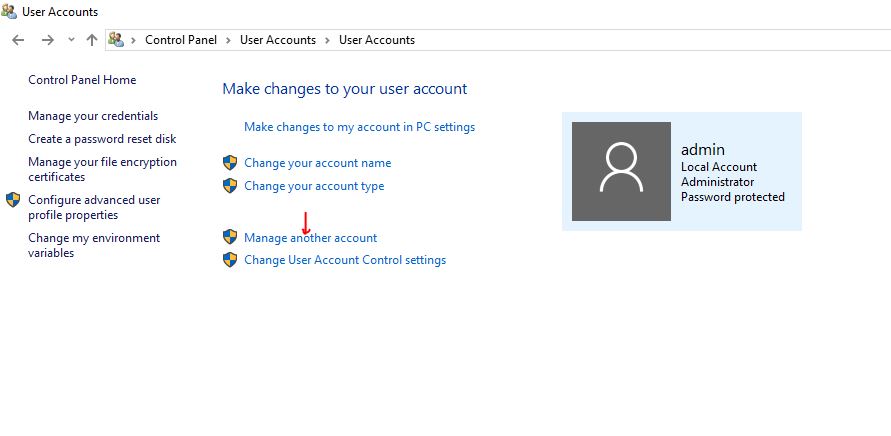Click the Back navigation arrow
Image resolution: width=891 pixels, height=436 pixels.
click(18, 40)
